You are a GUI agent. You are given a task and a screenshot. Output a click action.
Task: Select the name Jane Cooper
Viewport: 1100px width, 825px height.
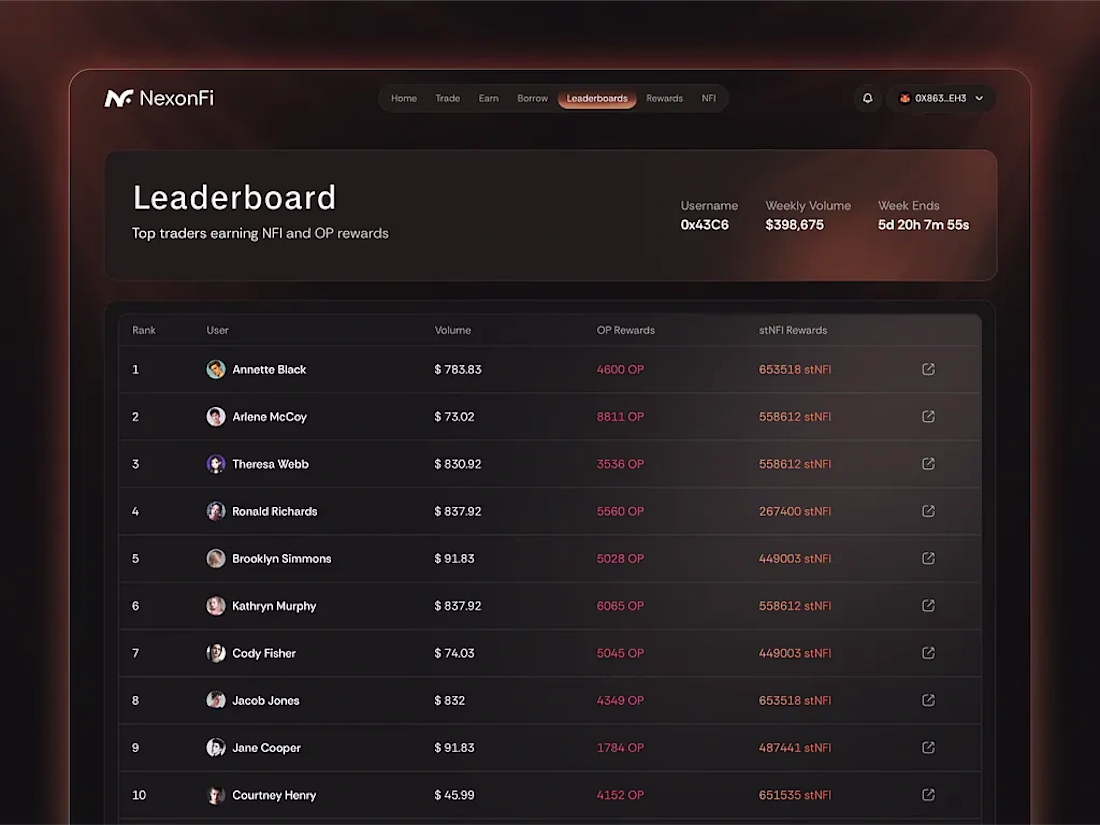click(266, 748)
